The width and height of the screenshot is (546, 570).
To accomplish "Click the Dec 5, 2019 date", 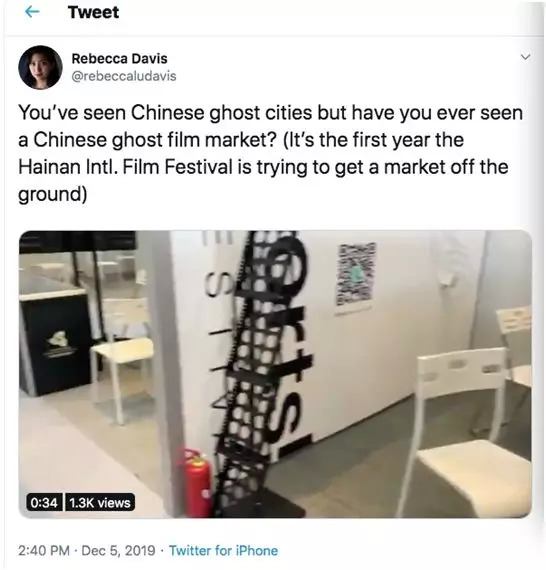I will (119, 550).
